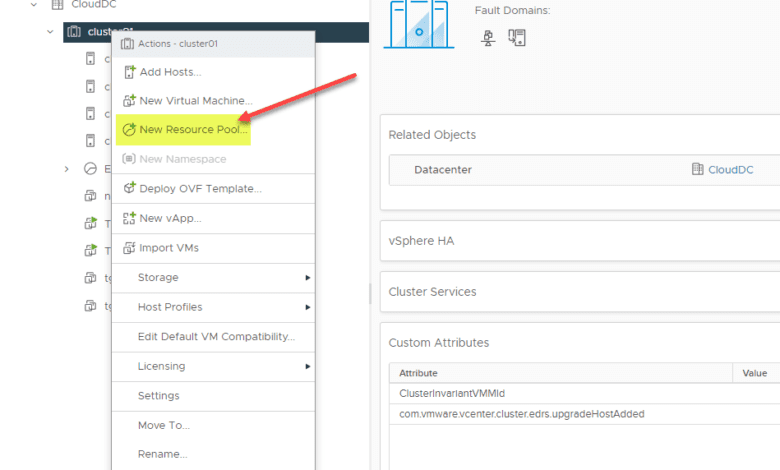Click the Licensing submenu arrow
Viewport: 780px width, 470px height.
coord(307,367)
